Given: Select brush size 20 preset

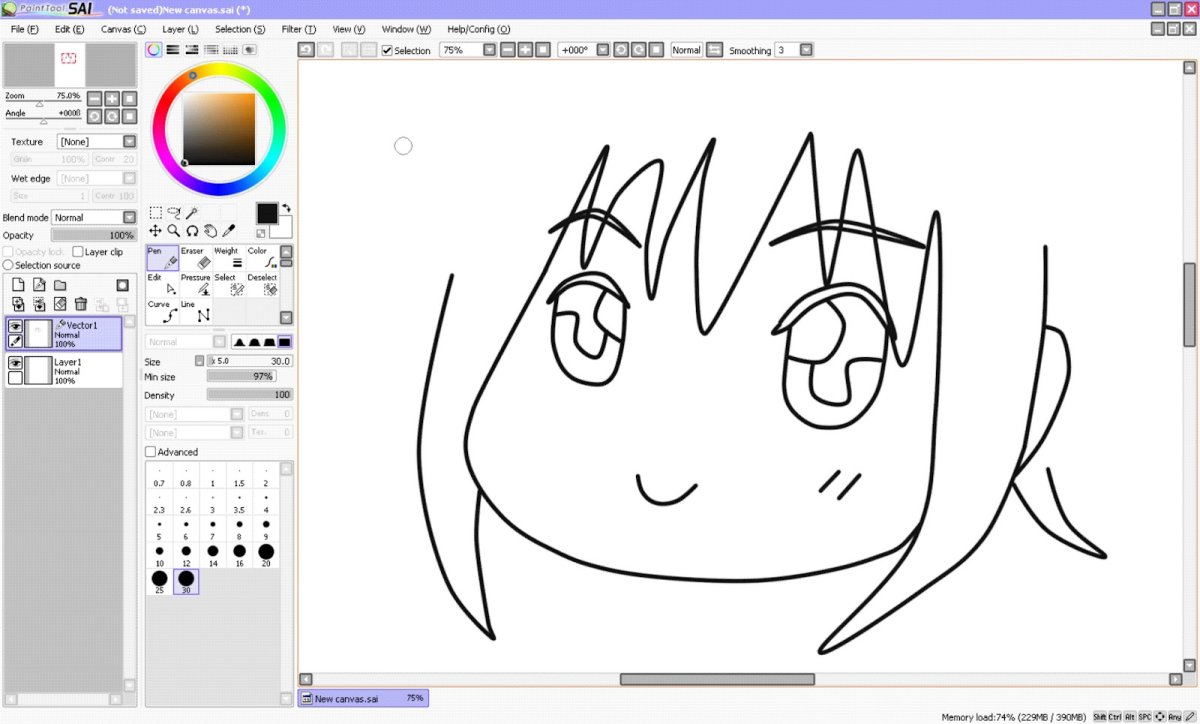Looking at the screenshot, I should 266,553.
